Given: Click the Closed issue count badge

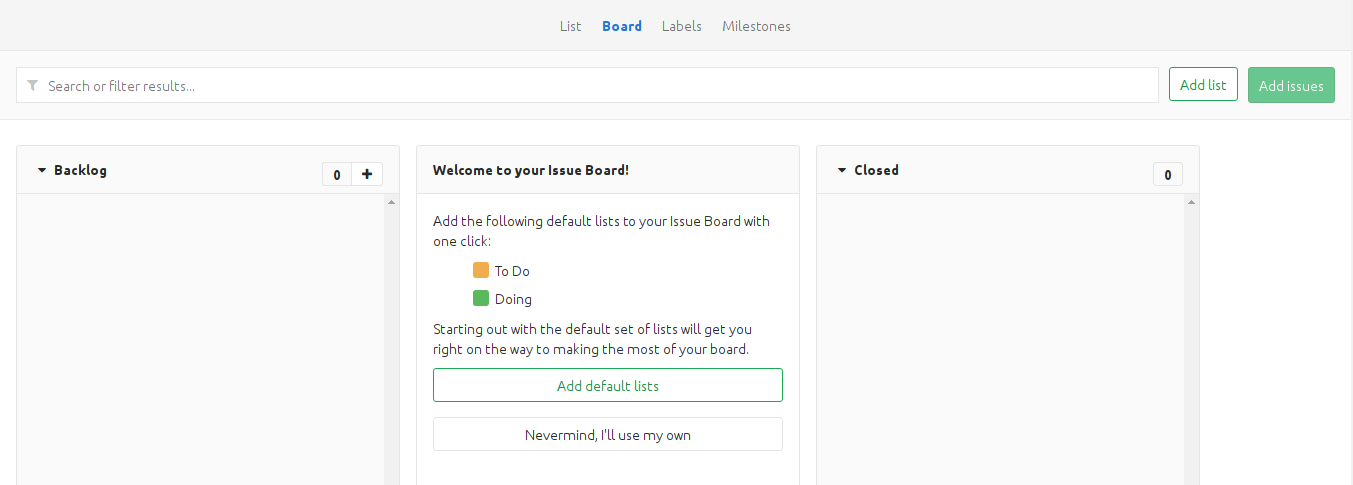Looking at the screenshot, I should click(1168, 175).
